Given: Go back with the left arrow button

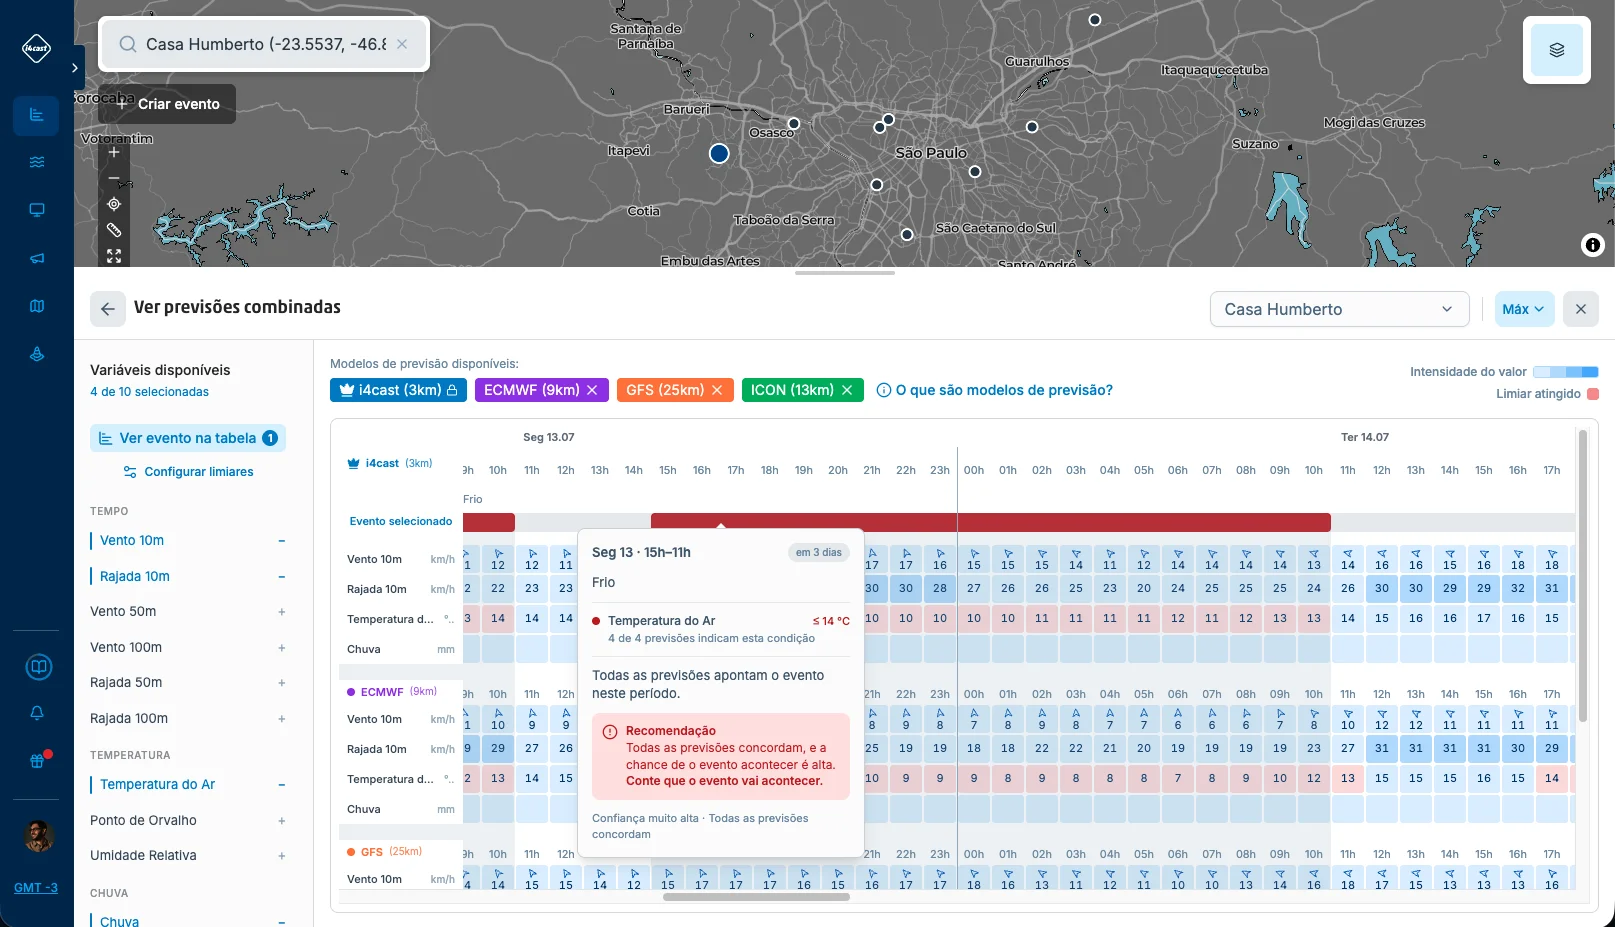Looking at the screenshot, I should point(108,309).
